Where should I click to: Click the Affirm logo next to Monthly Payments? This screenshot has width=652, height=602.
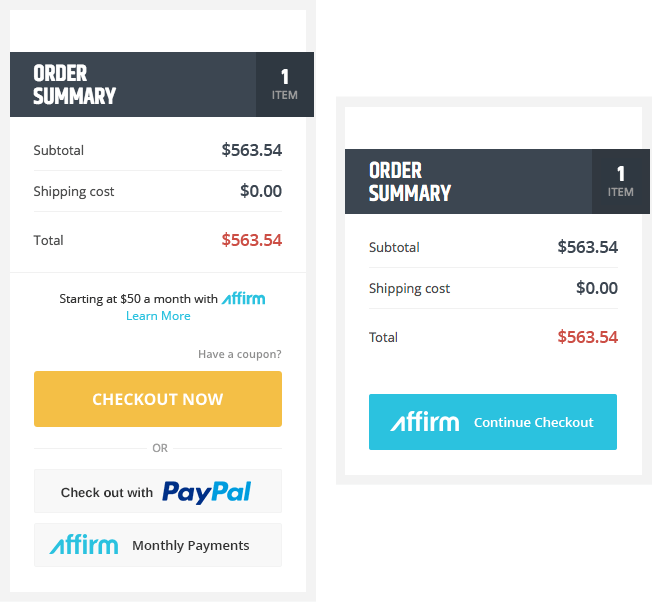84,545
